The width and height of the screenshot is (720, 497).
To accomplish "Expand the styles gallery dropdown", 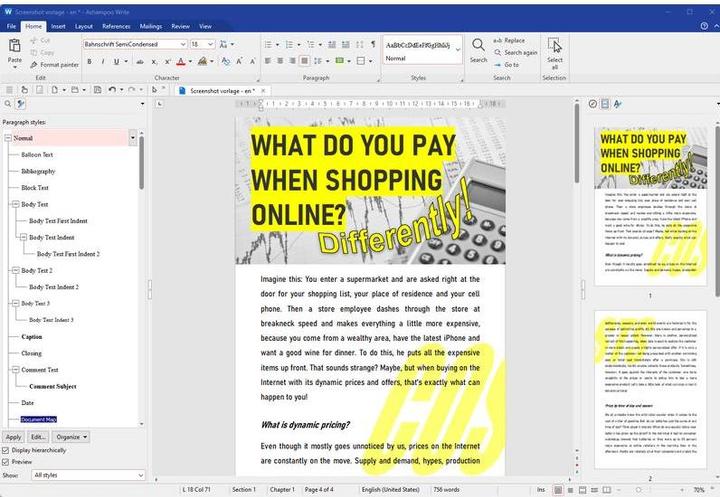I will pos(458,50).
